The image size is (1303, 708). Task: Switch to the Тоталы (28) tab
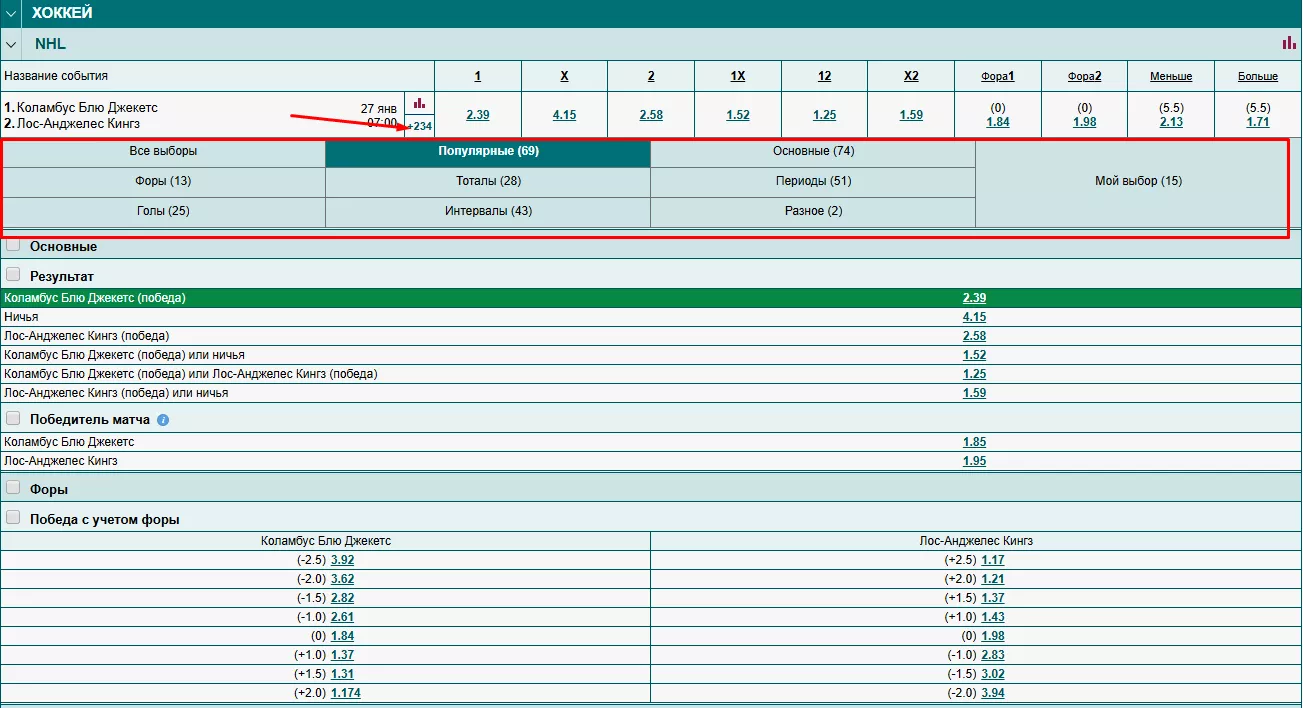(487, 181)
